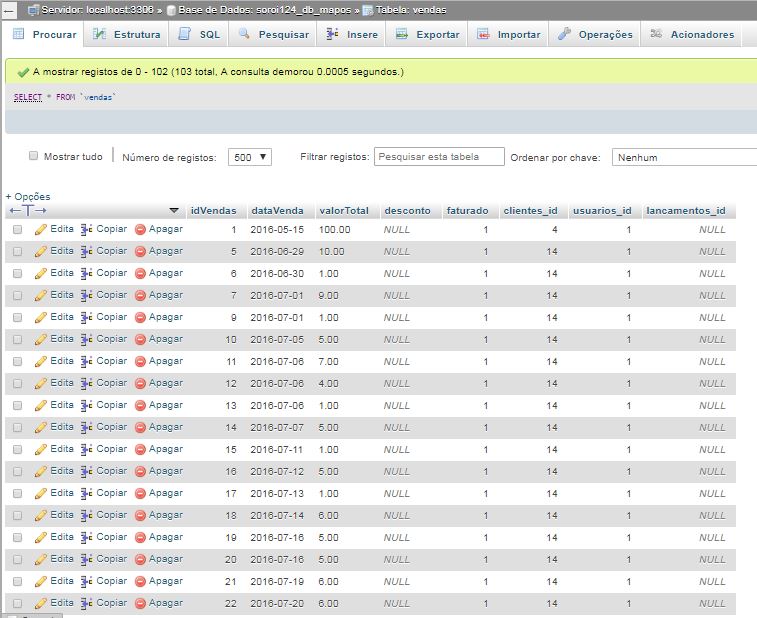The width and height of the screenshot is (757, 618).
Task: Tick the checkbox for idVendas 18
Action: point(17,516)
